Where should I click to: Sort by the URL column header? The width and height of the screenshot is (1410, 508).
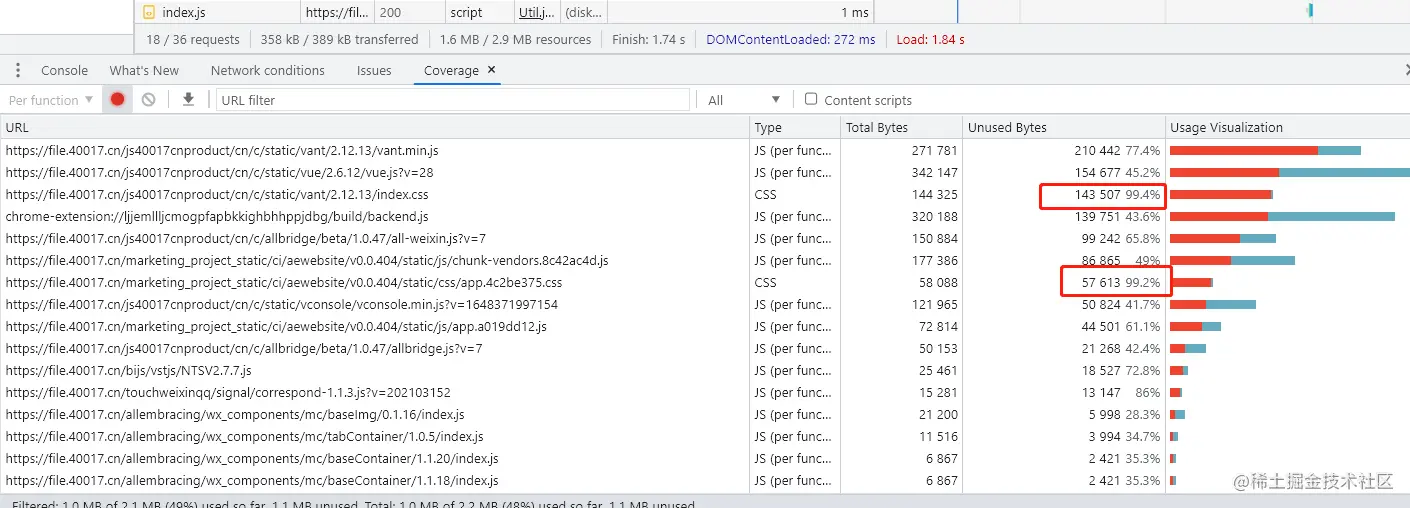(374, 127)
